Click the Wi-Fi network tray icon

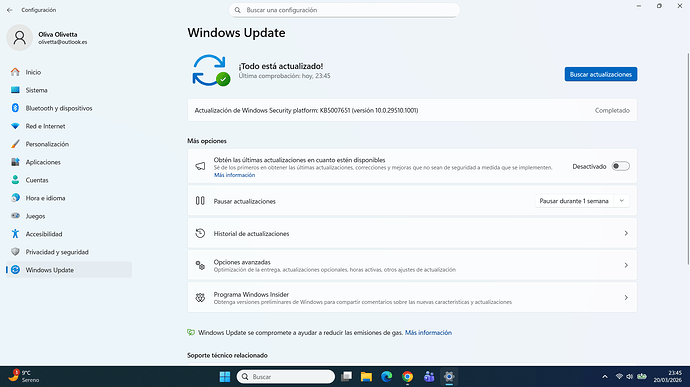point(619,376)
